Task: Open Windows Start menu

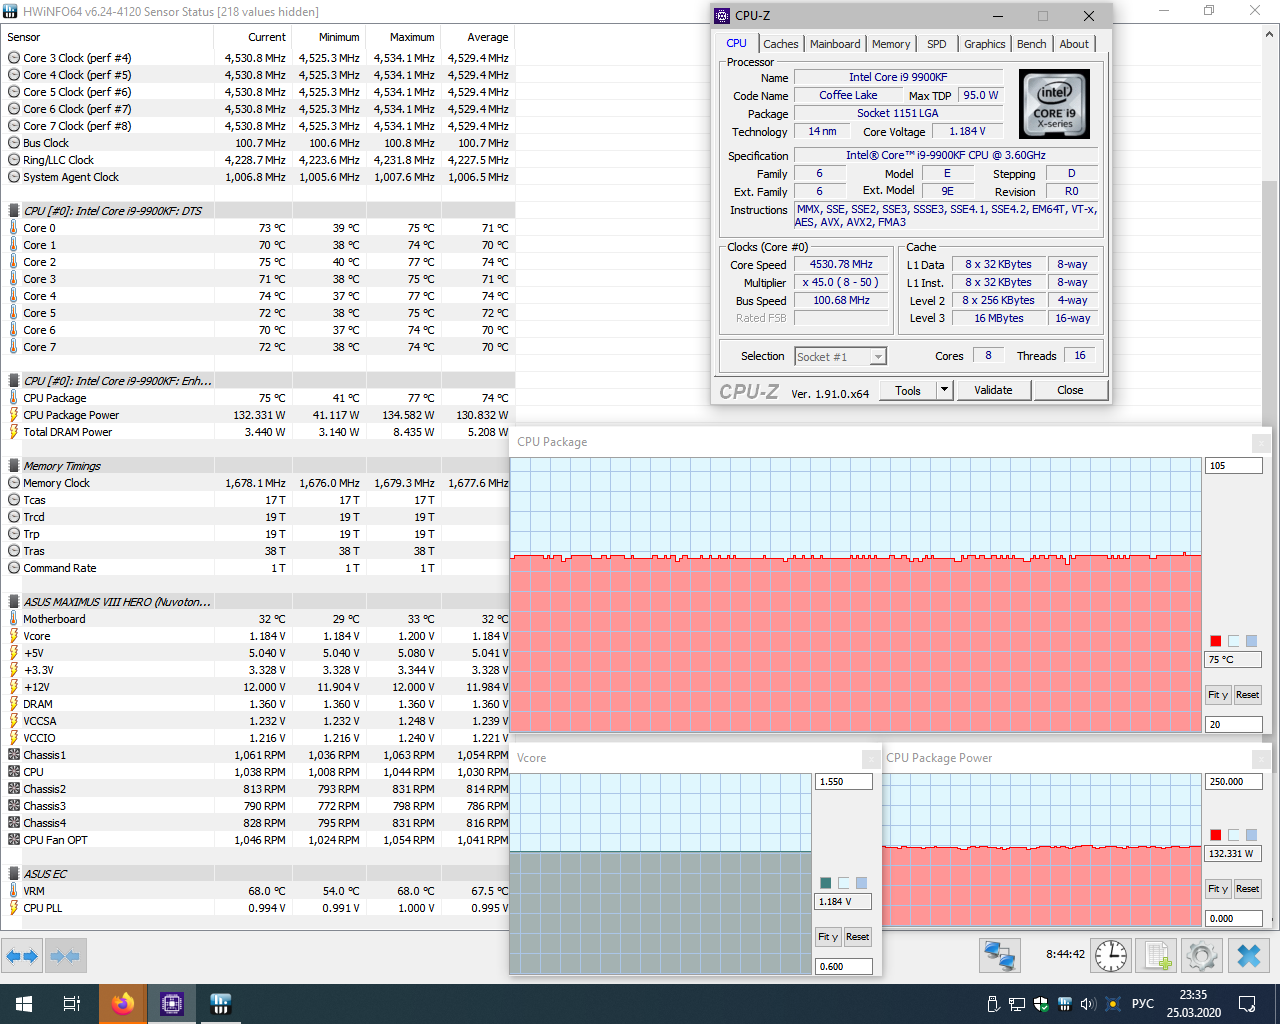Action: (x=24, y=1003)
